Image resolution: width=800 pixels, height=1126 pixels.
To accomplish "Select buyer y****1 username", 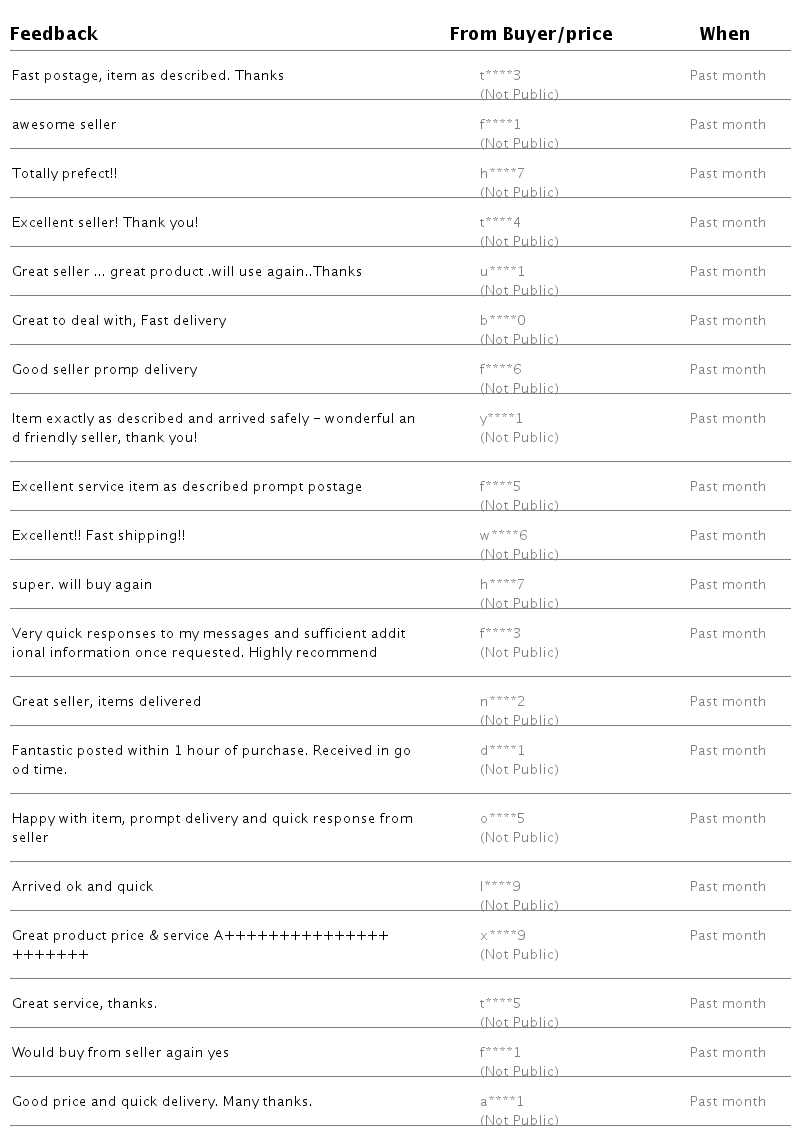I will [501, 419].
